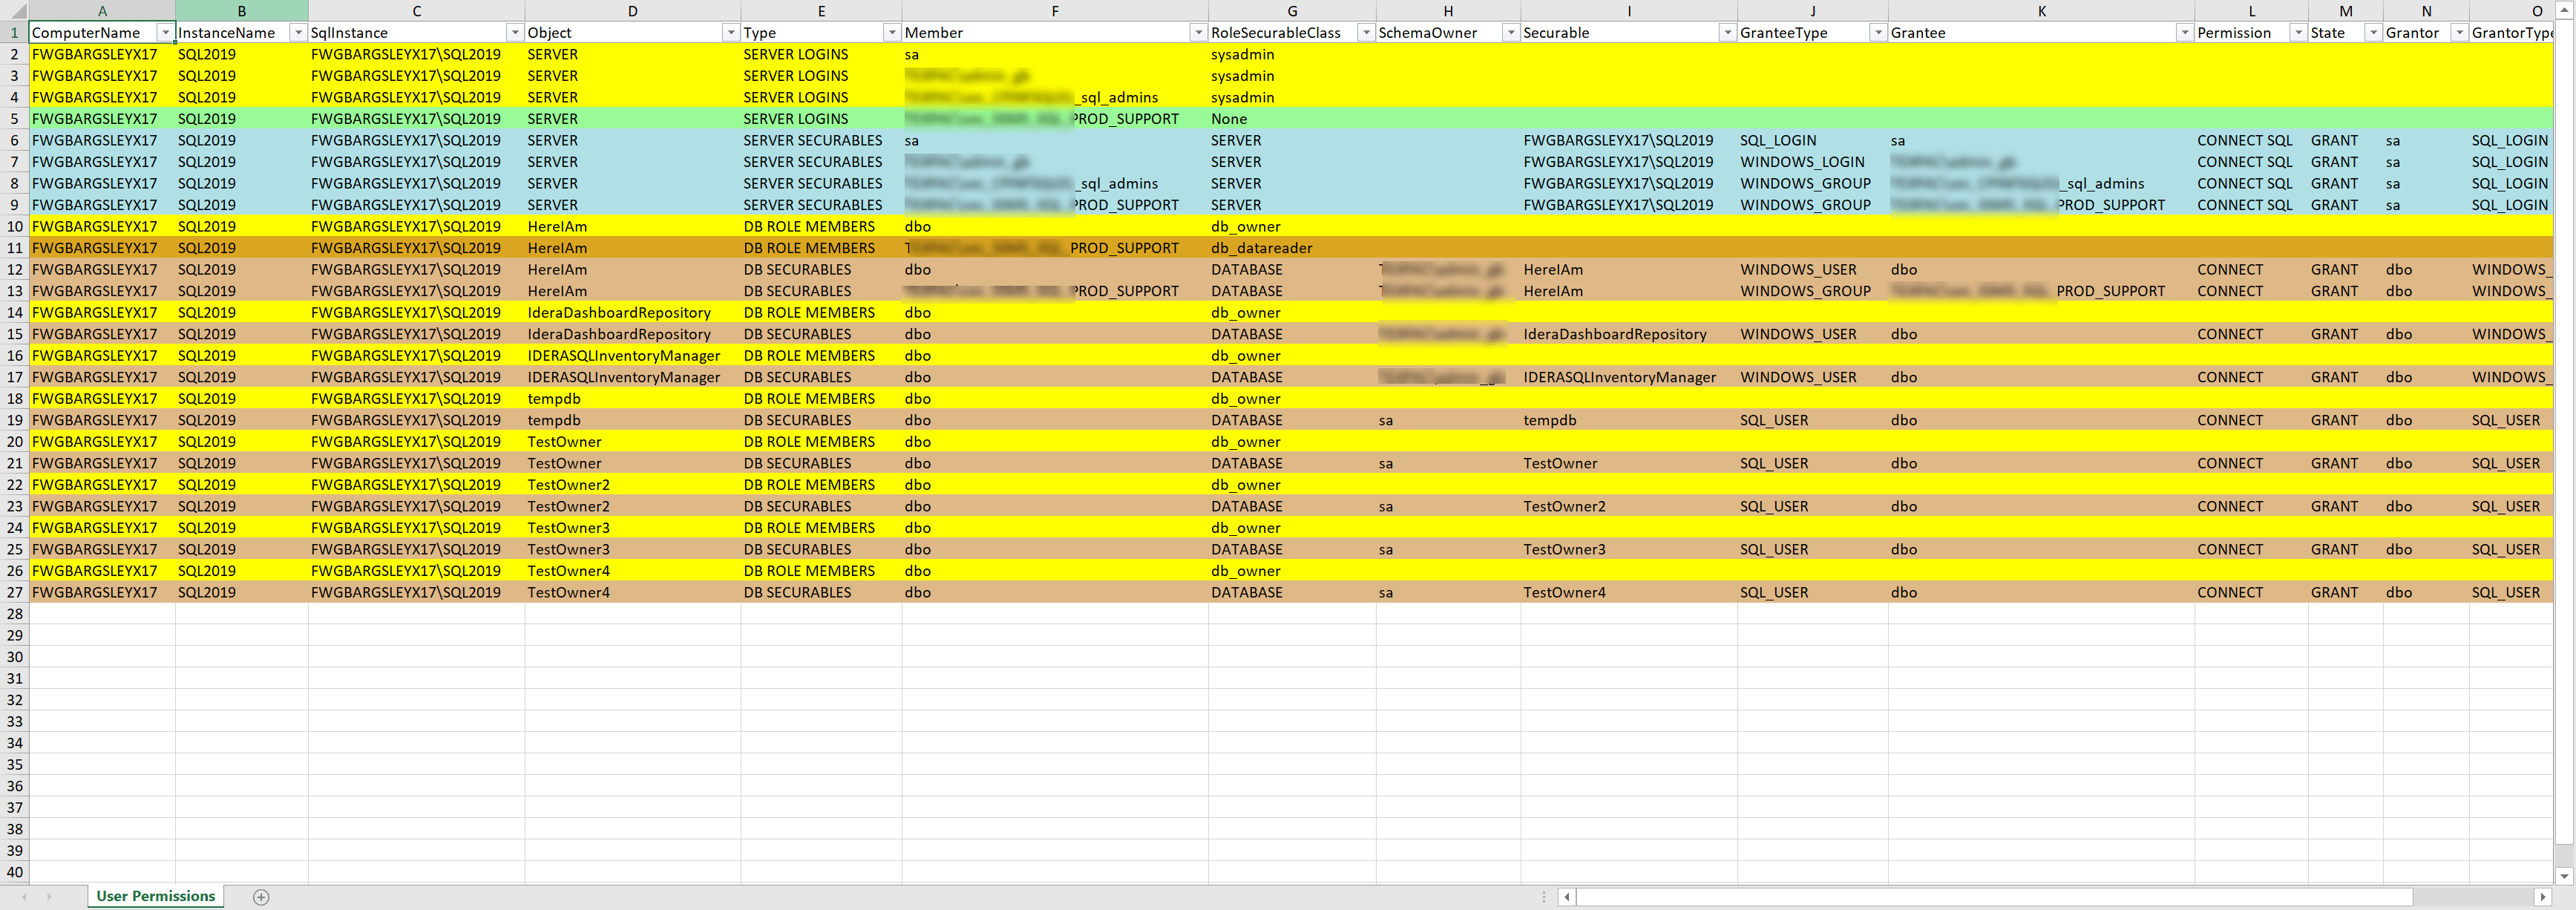Select column K header
This screenshot has height=910, width=2576.
click(x=2040, y=11)
